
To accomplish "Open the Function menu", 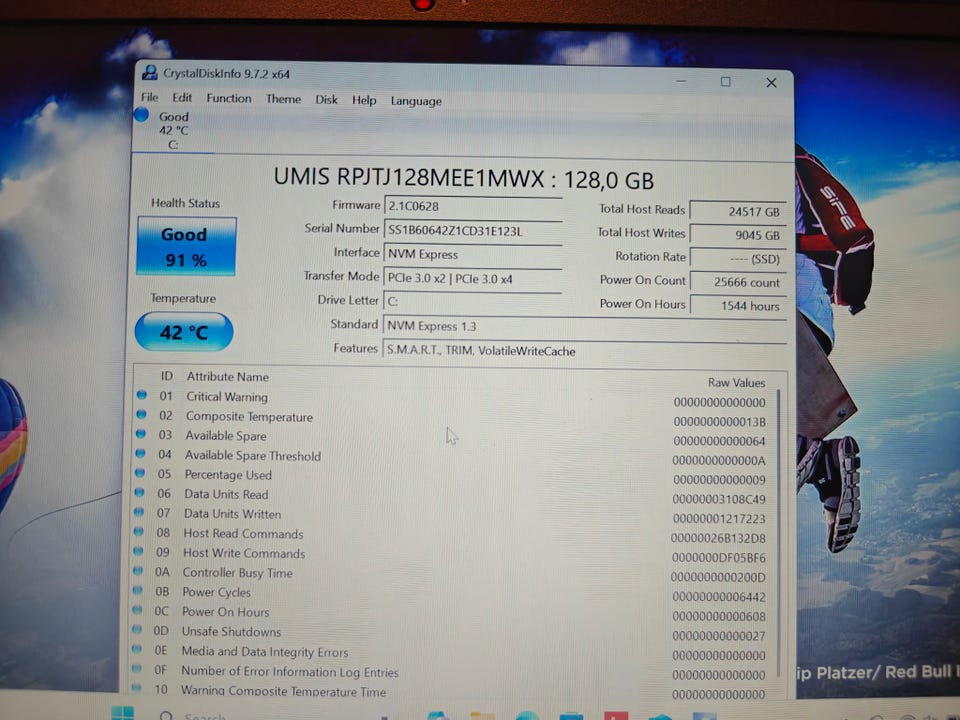I will pos(229,98).
